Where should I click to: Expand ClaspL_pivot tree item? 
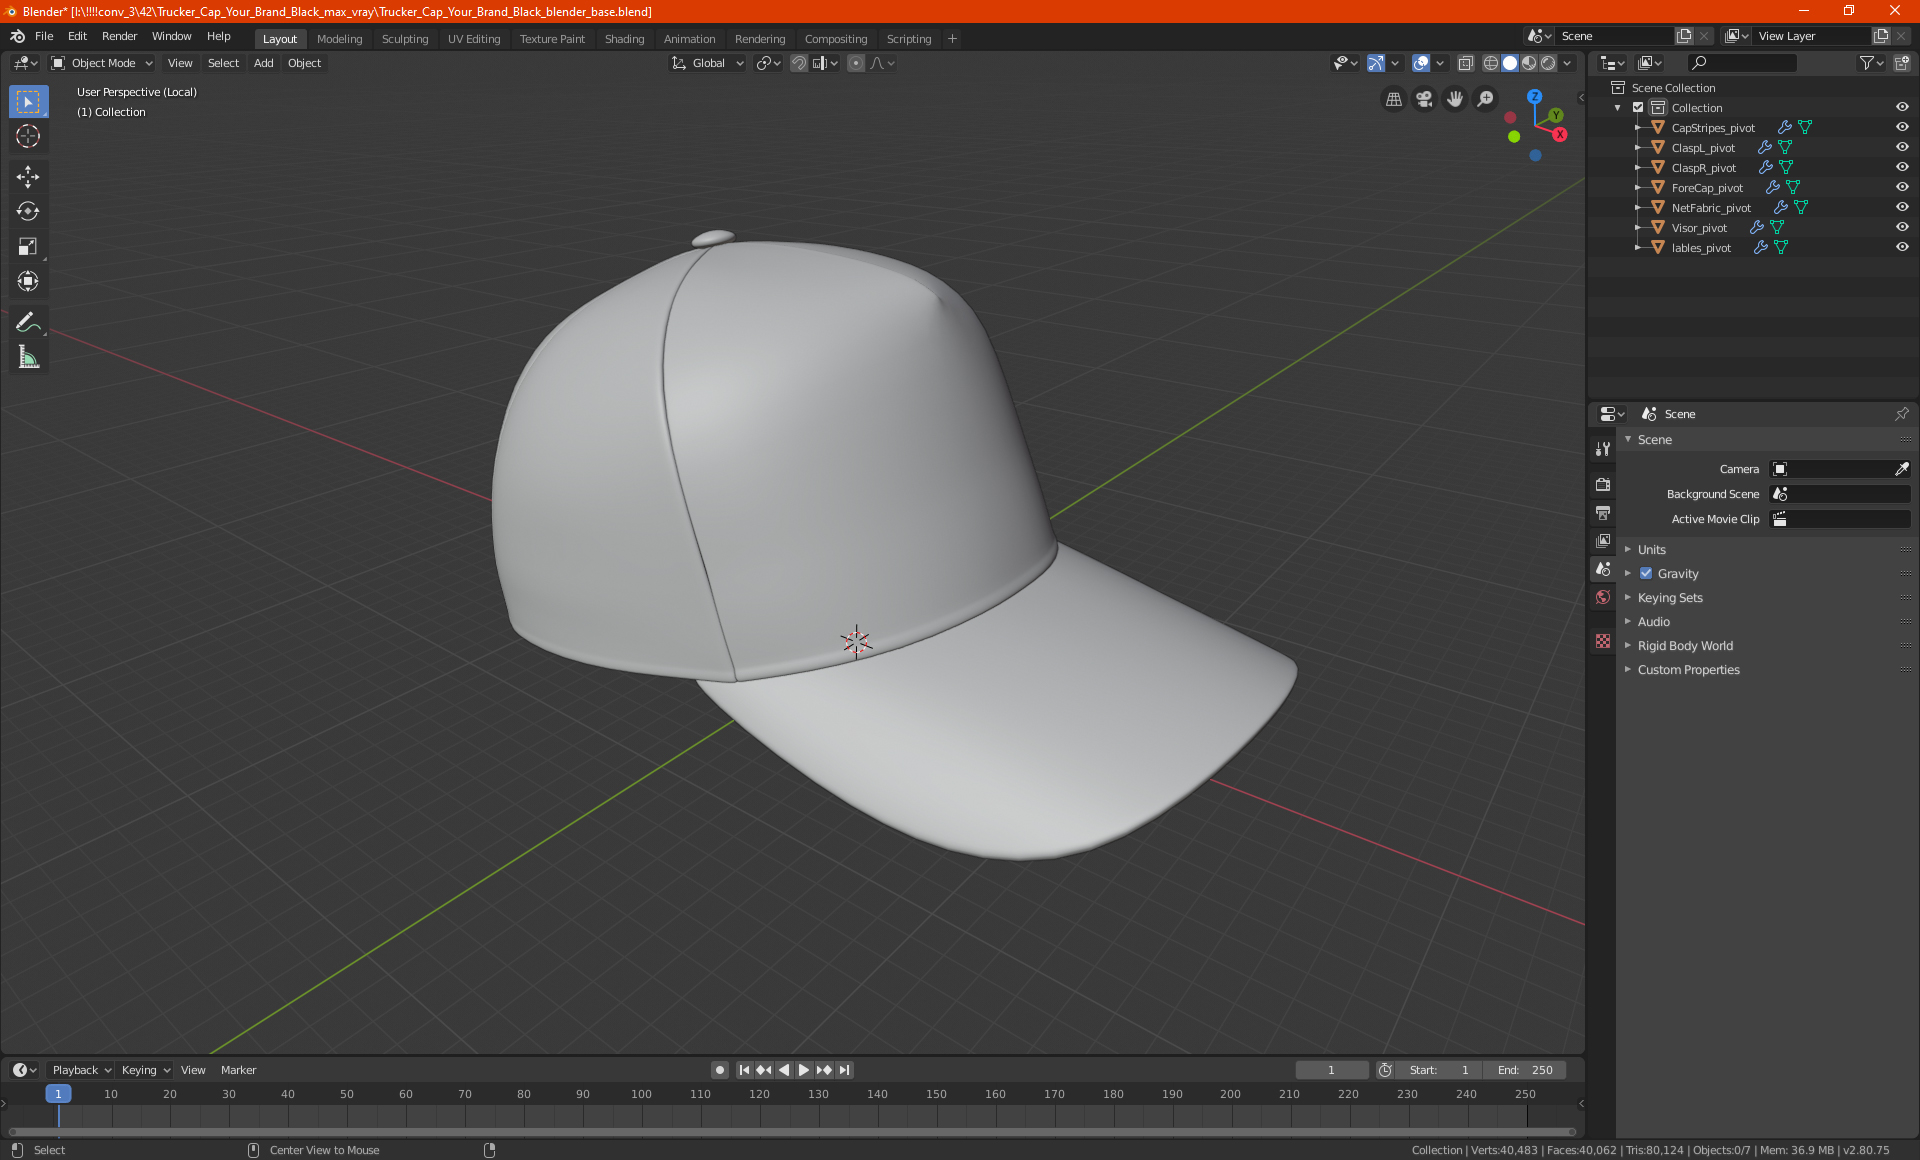(1637, 148)
